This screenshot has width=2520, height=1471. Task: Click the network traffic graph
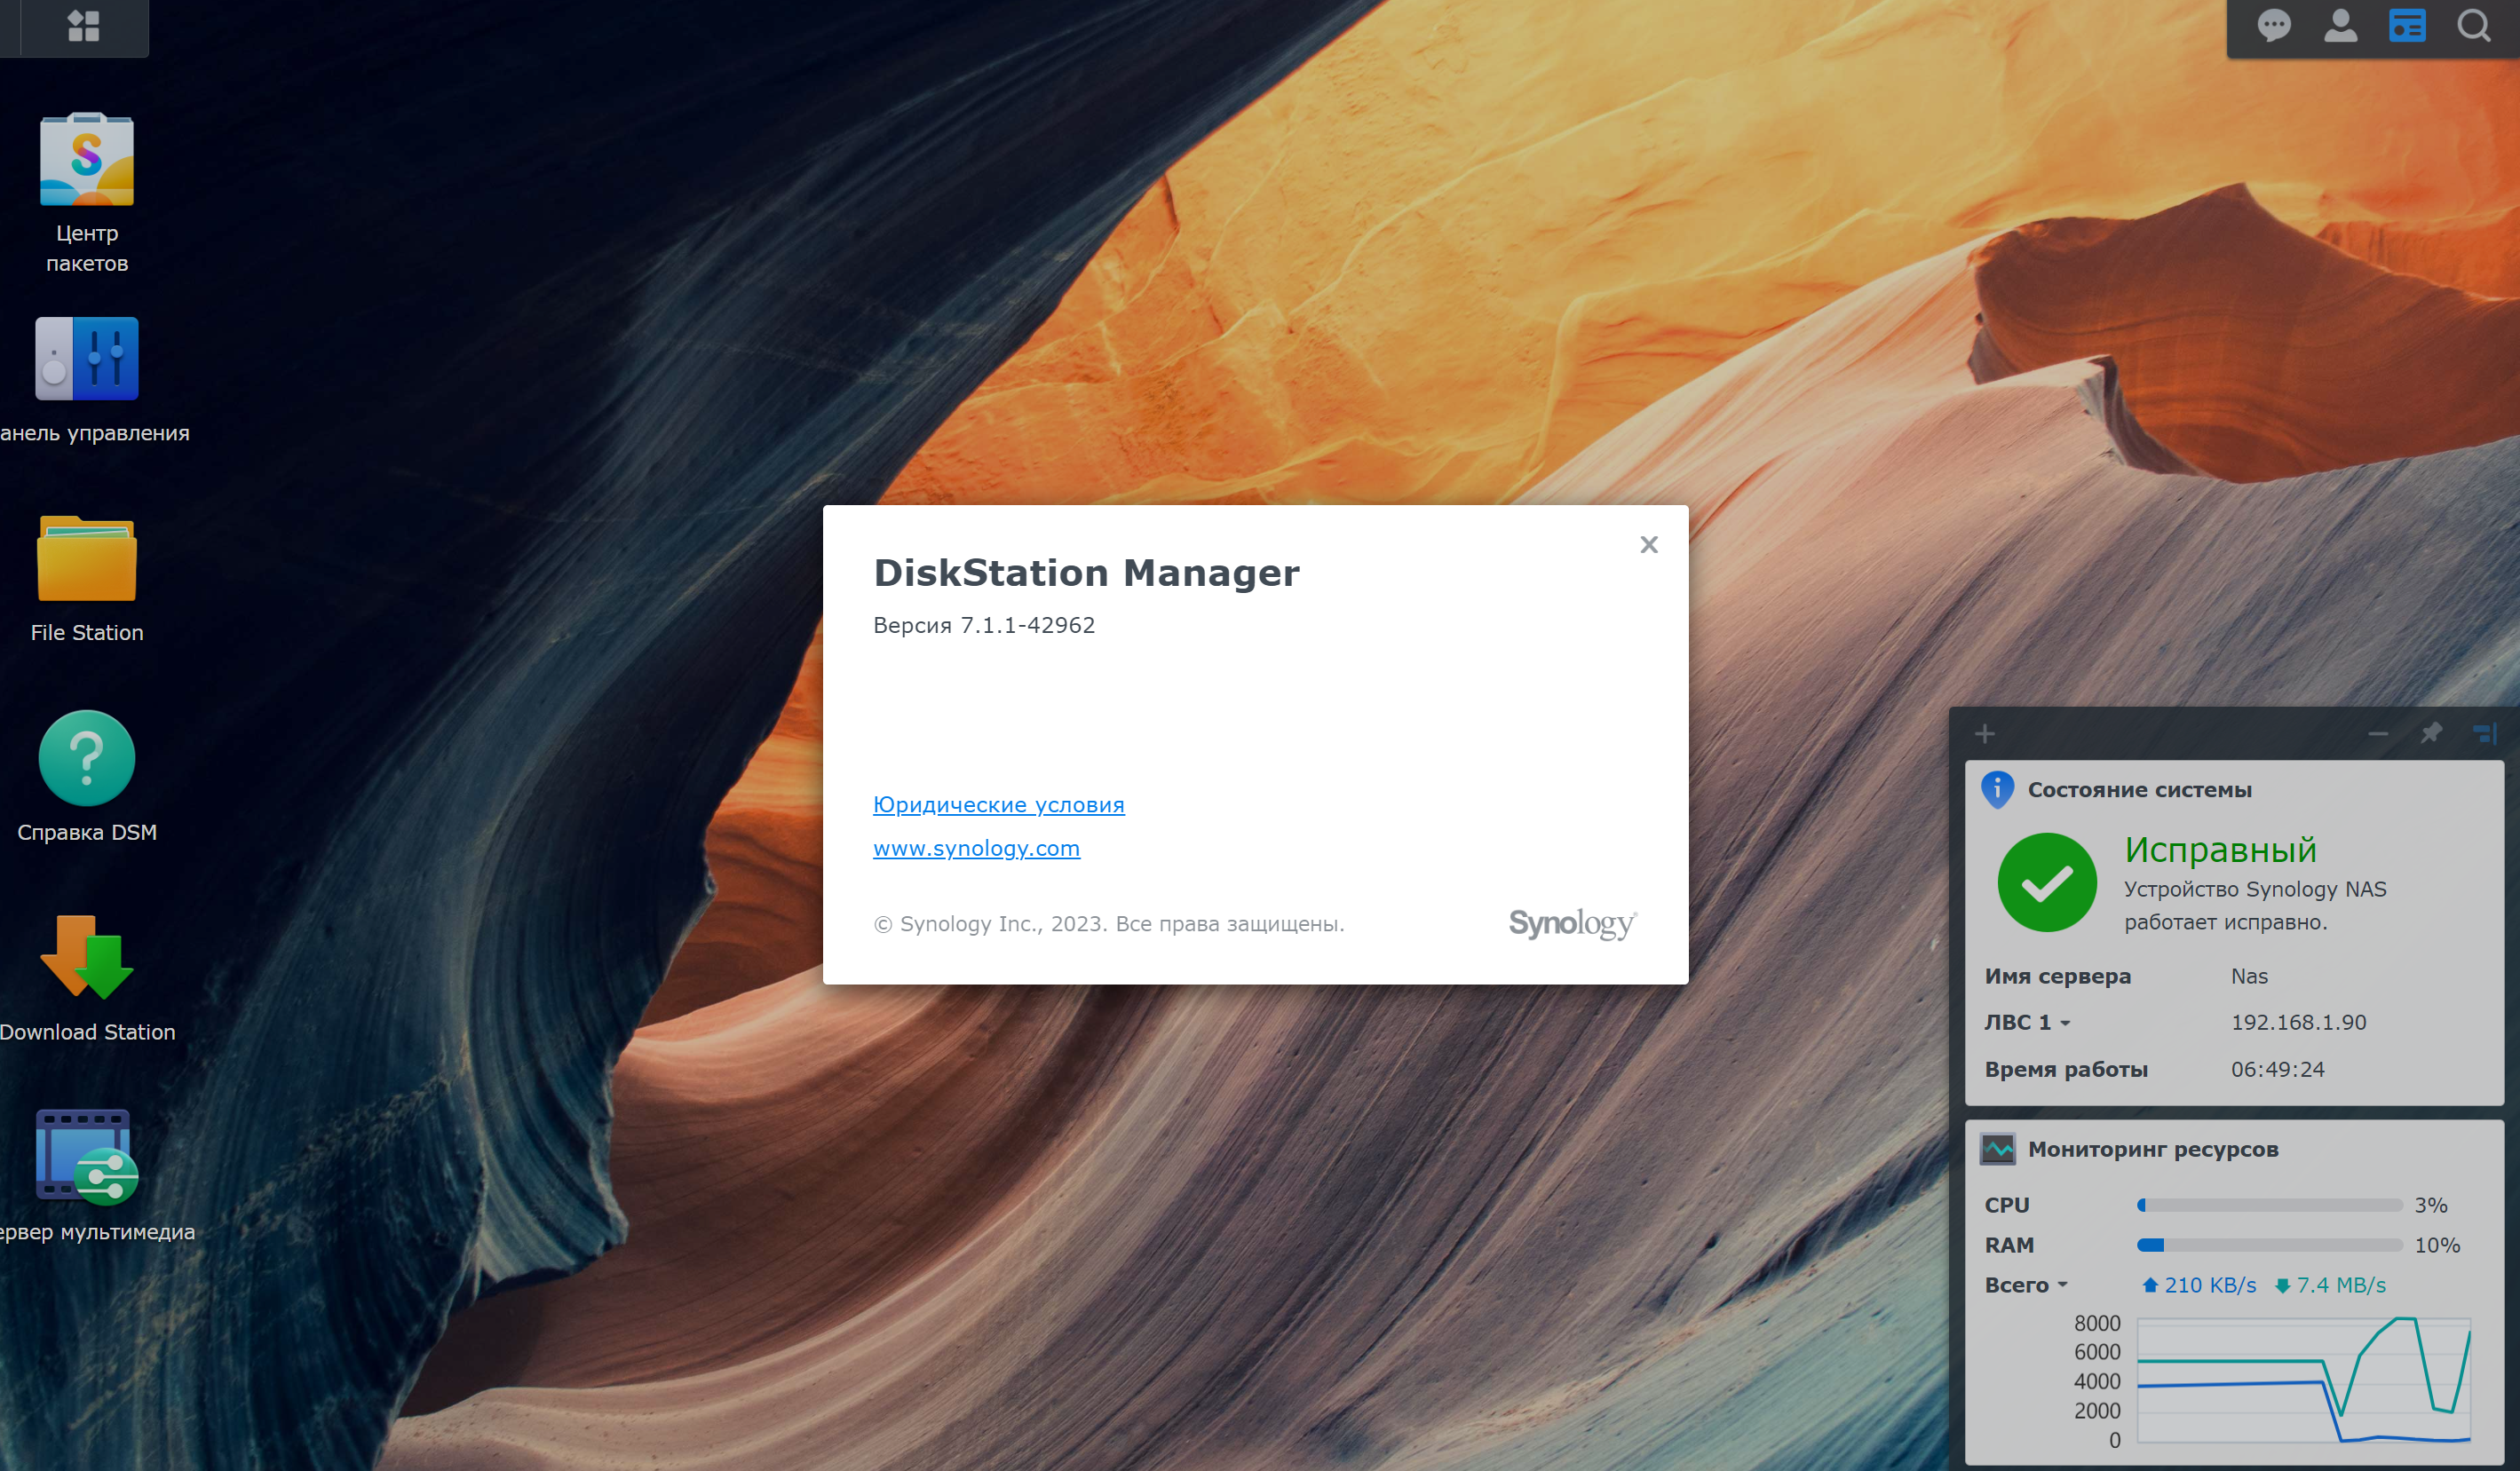click(x=2303, y=1380)
